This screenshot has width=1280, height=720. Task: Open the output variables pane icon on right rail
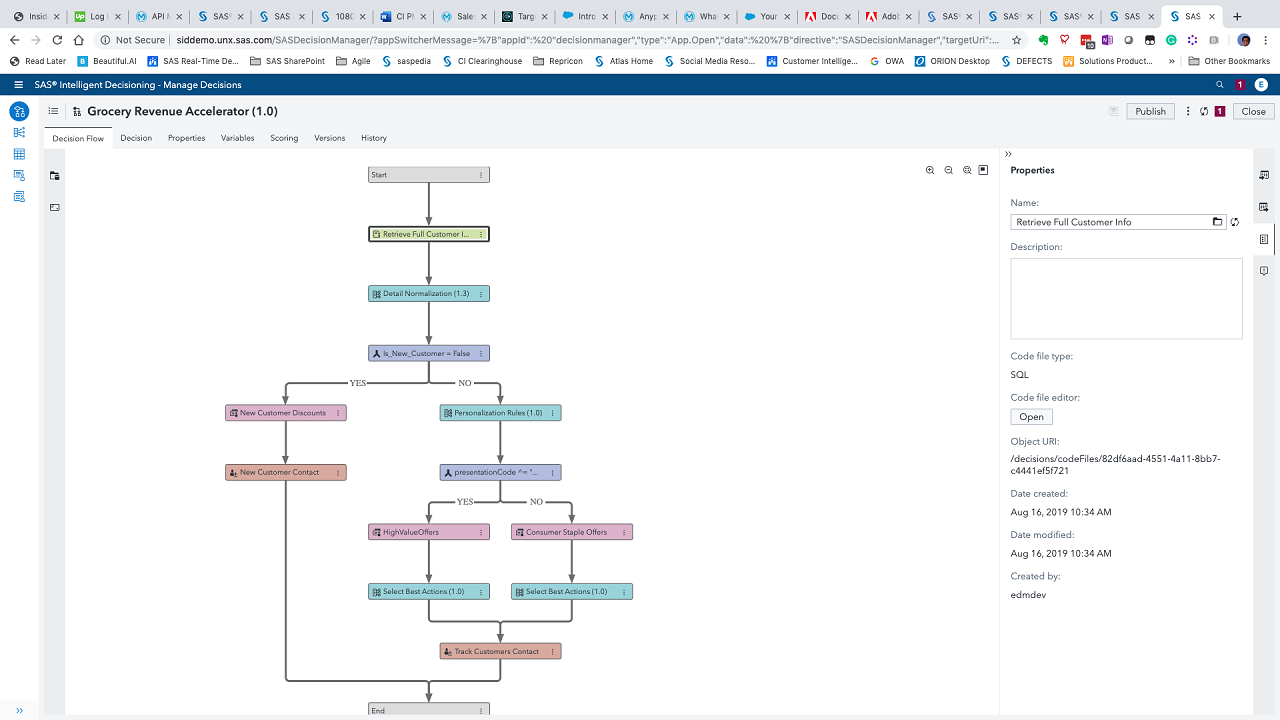(1264, 207)
